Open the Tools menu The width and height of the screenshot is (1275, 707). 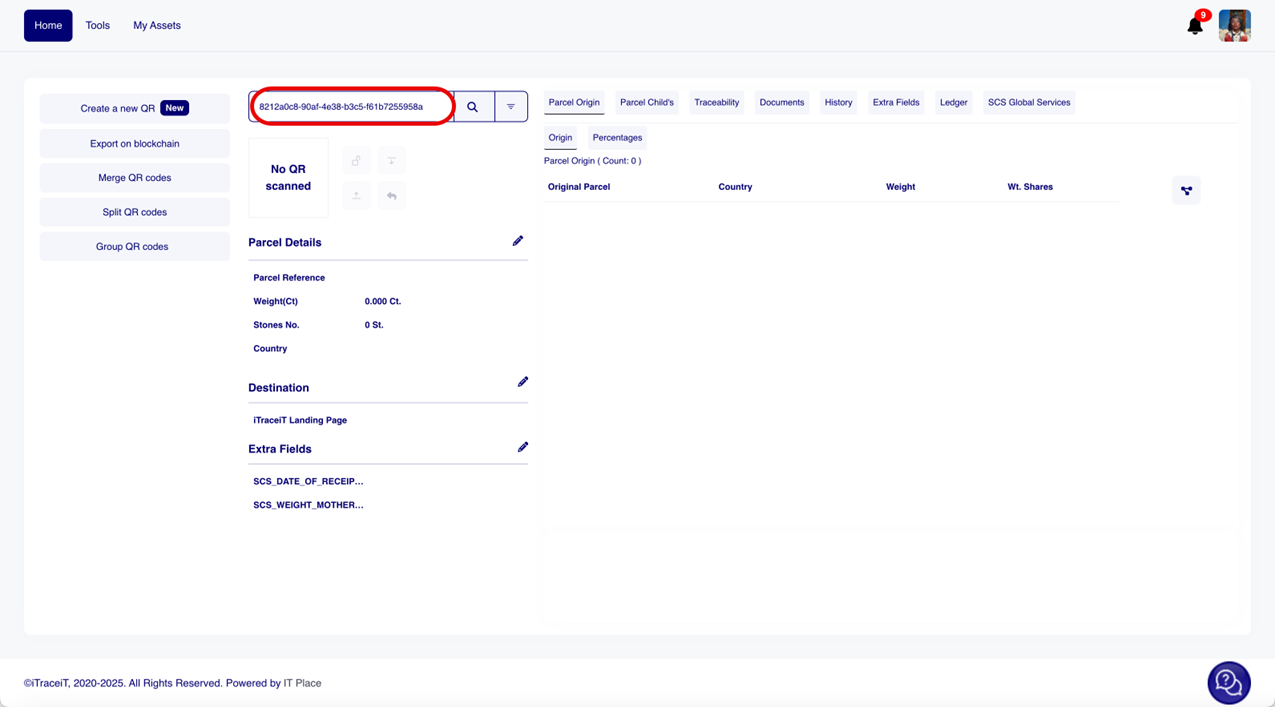98,25
